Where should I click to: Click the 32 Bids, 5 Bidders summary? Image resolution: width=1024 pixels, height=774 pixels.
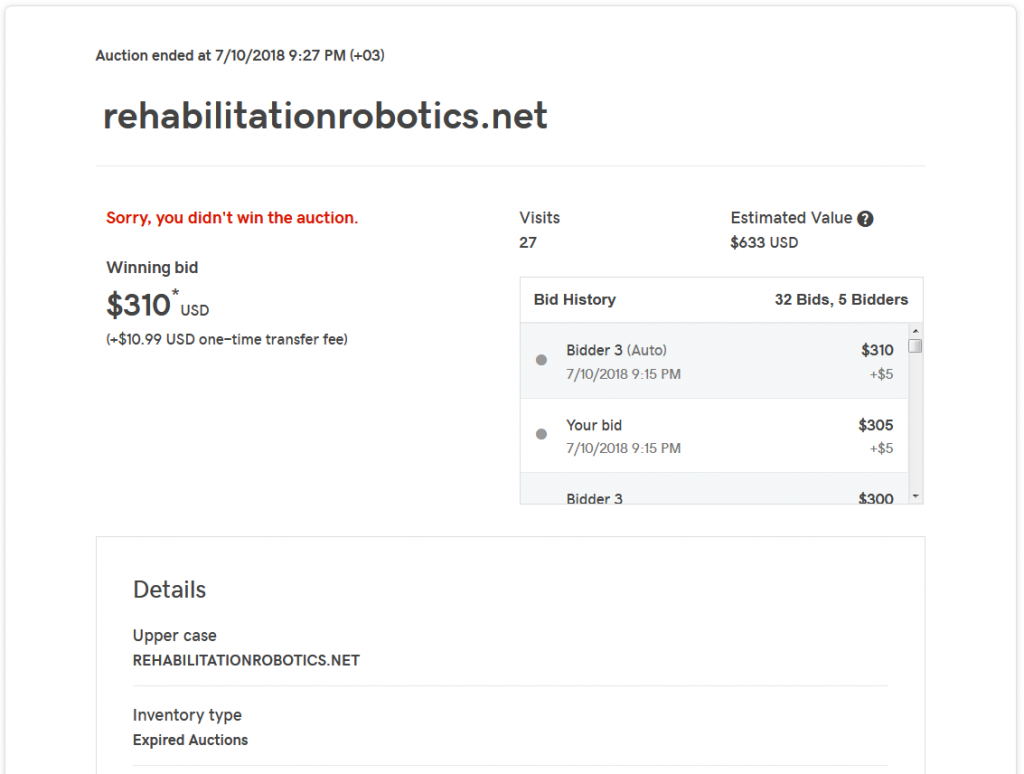pyautogui.click(x=841, y=300)
